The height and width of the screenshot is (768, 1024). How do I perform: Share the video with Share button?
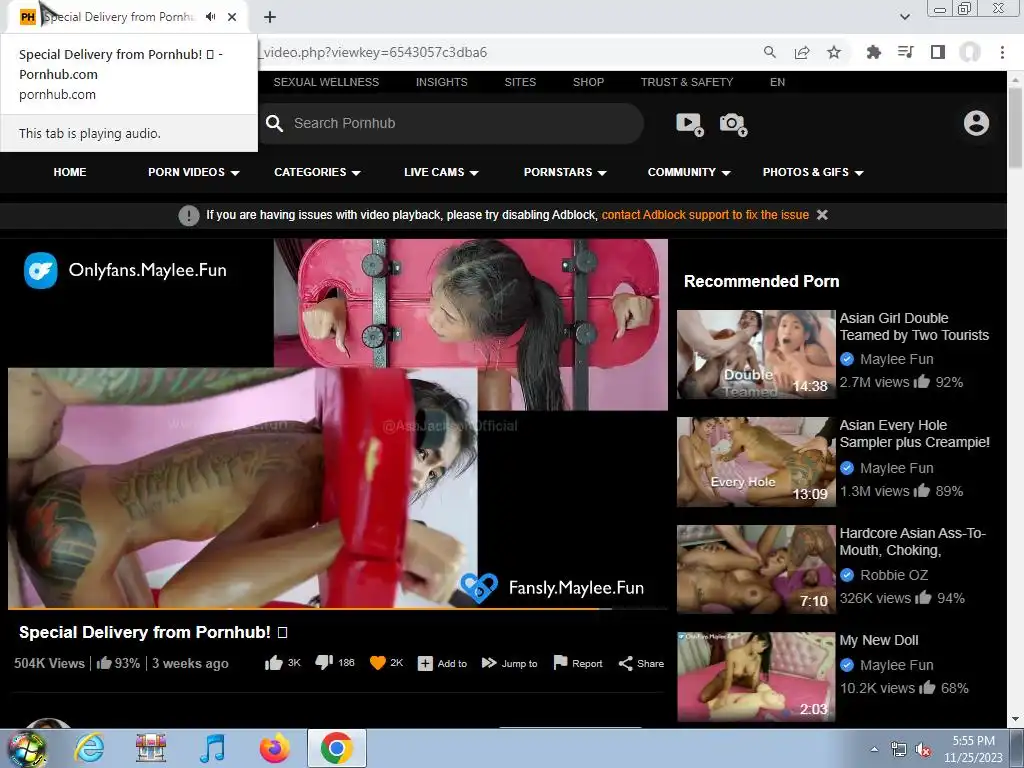[x=641, y=664]
